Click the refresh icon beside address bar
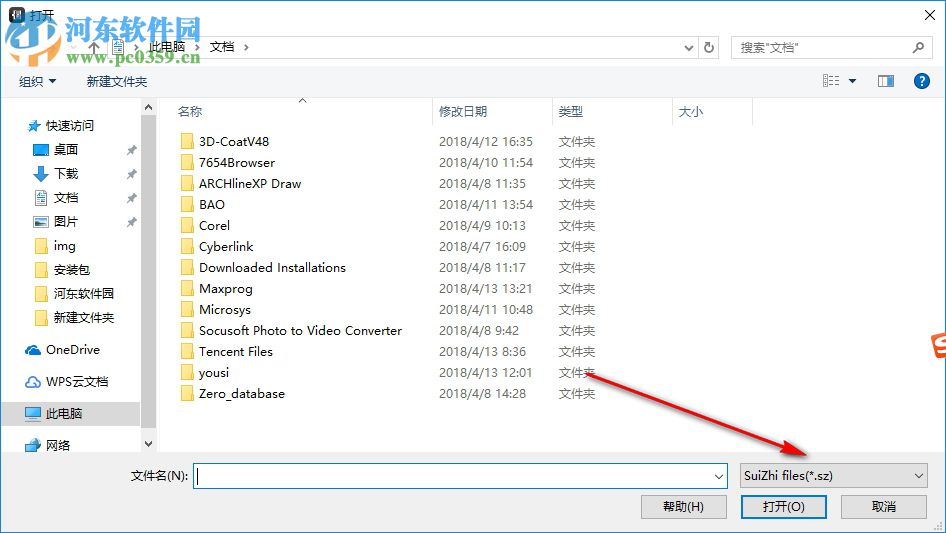 [709, 47]
